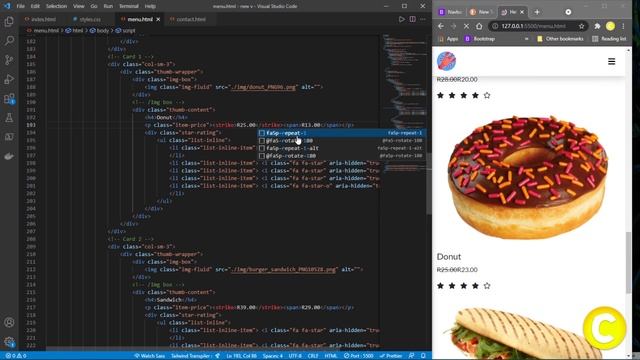
Task: Click the notifications bell in status bar
Action: tap(423, 356)
